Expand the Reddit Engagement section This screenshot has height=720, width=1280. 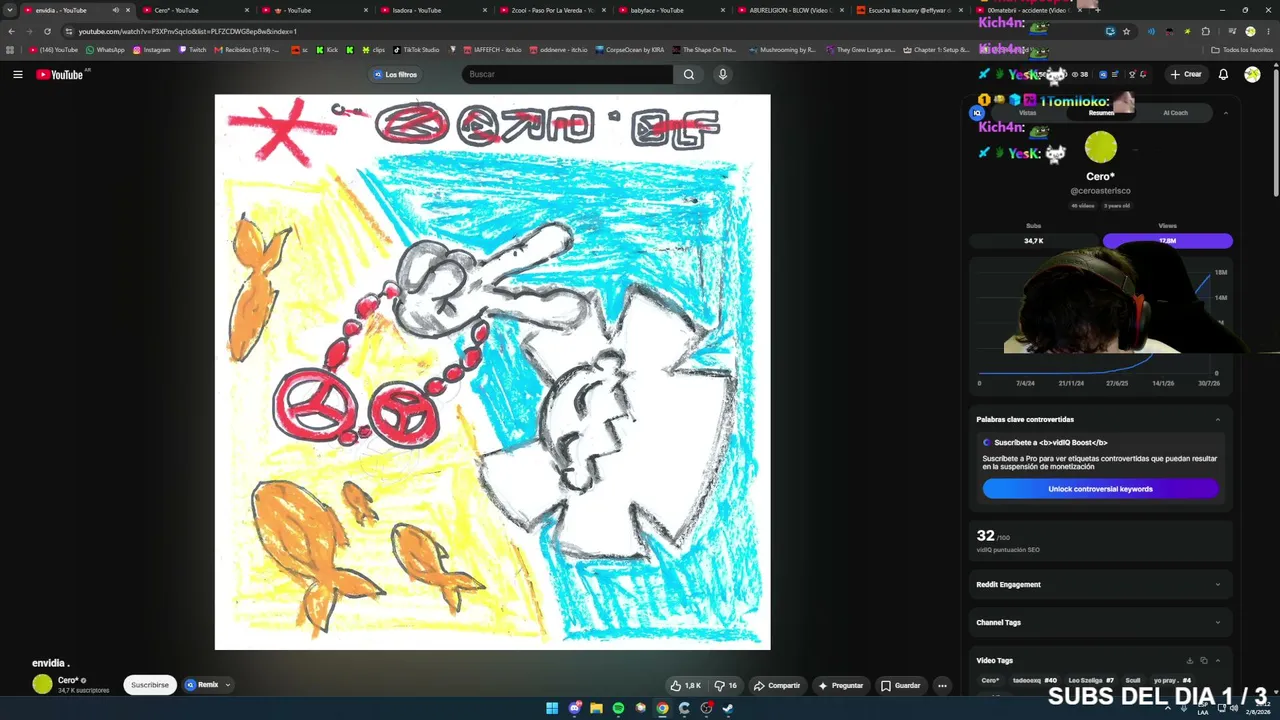pyautogui.click(x=1217, y=585)
